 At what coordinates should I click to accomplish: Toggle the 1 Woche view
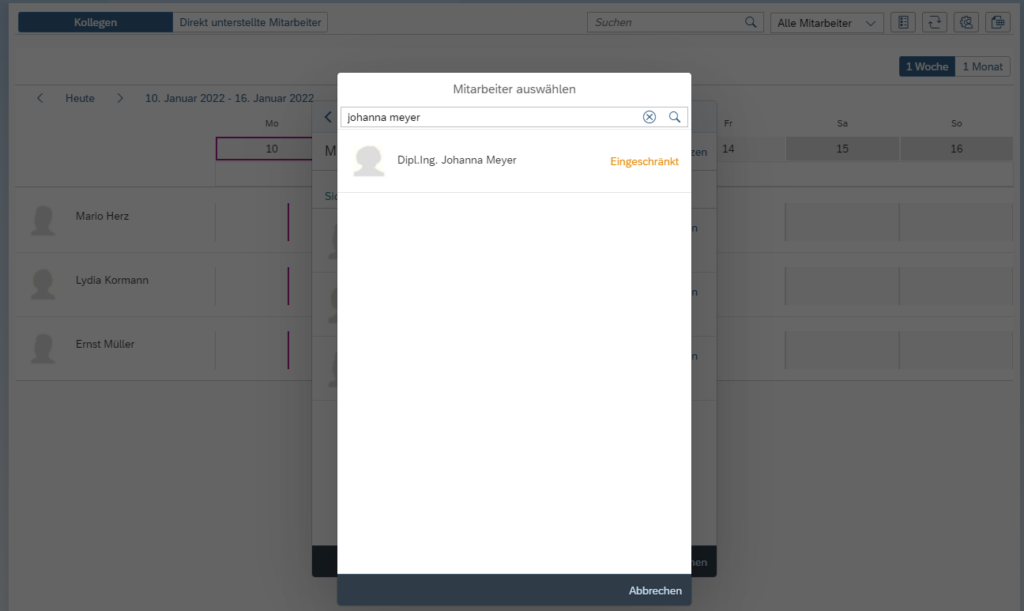pos(926,67)
